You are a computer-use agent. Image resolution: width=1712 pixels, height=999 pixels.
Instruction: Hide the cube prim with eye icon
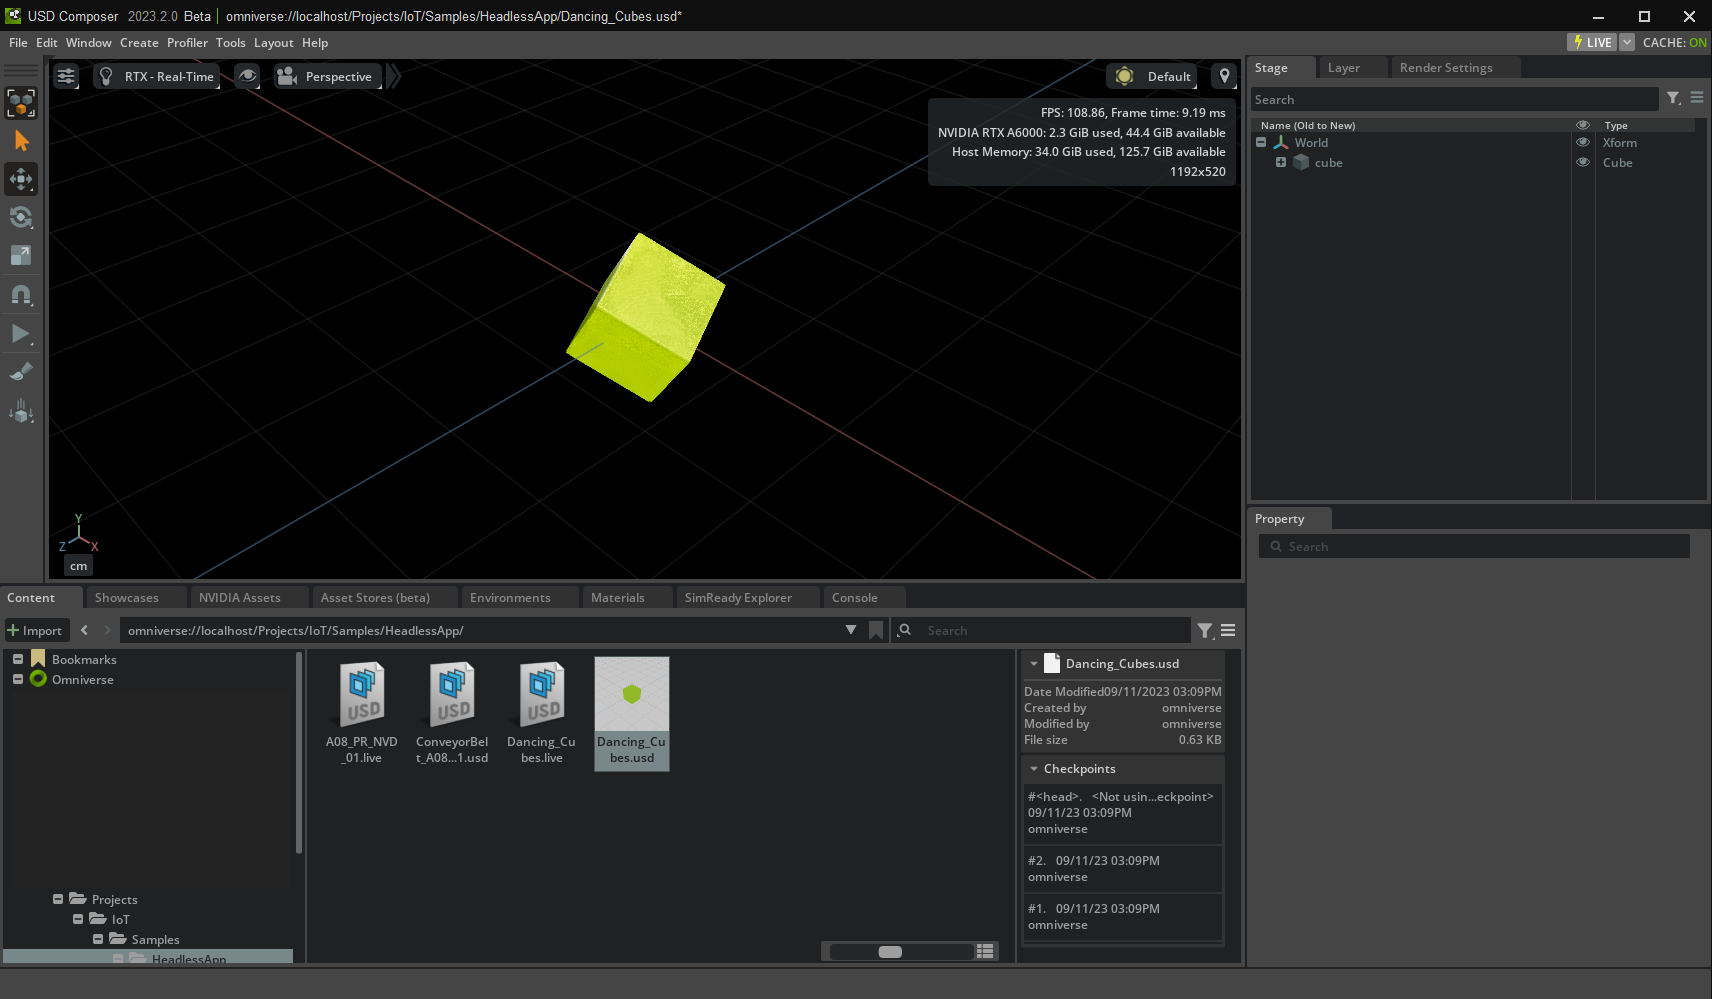(x=1582, y=163)
